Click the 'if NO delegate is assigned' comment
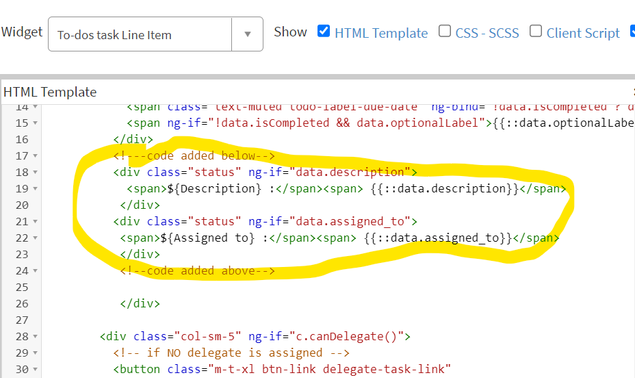Image resolution: width=635 pixels, height=378 pixels. tap(231, 353)
